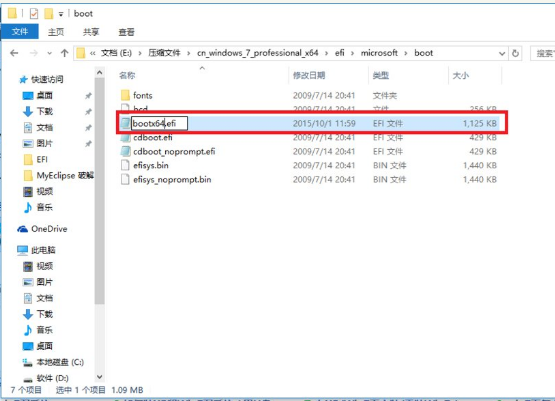Open 下载 under 此电脑
Viewport: 555px width, 401px height.
[45, 314]
